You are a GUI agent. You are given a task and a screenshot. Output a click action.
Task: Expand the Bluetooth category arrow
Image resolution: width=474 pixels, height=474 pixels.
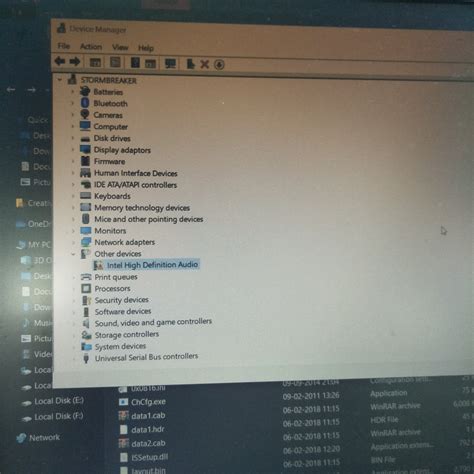click(73, 103)
